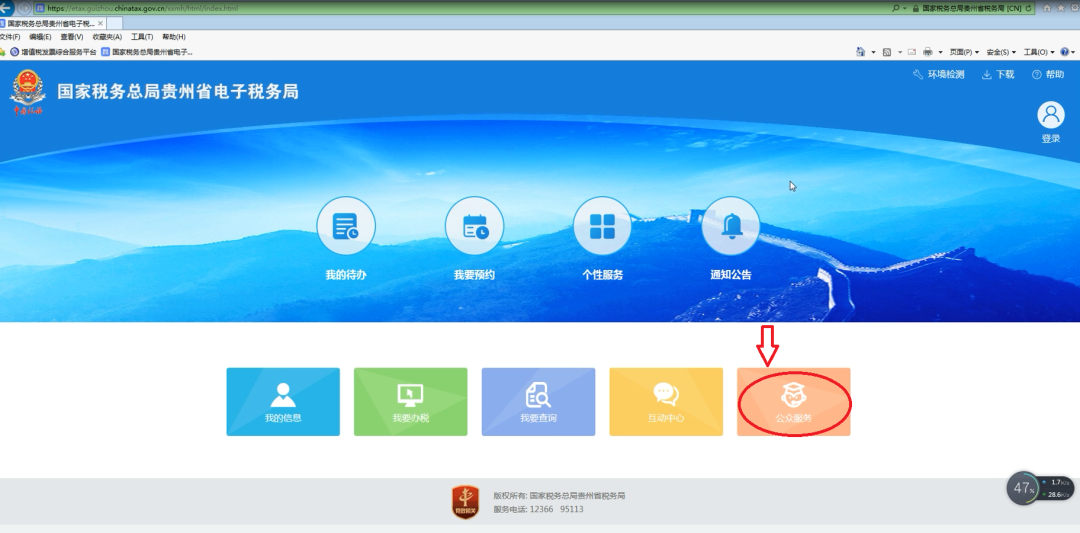
Task: Expand the RSS feeds dropdown arrow
Action: pyautogui.click(x=900, y=52)
